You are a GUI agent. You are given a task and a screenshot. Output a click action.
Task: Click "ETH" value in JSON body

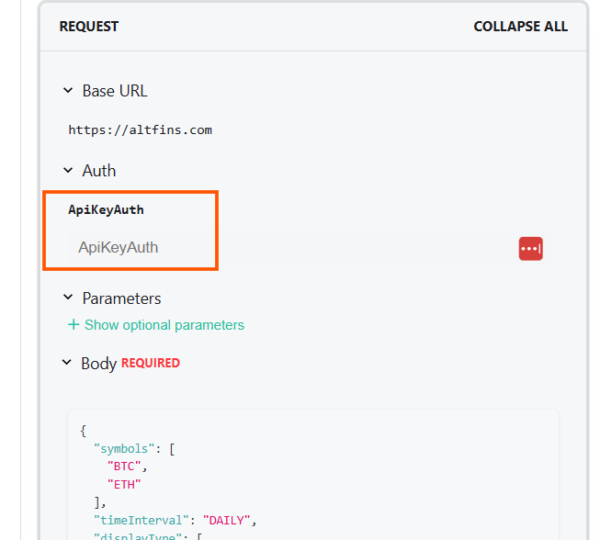coord(124,485)
